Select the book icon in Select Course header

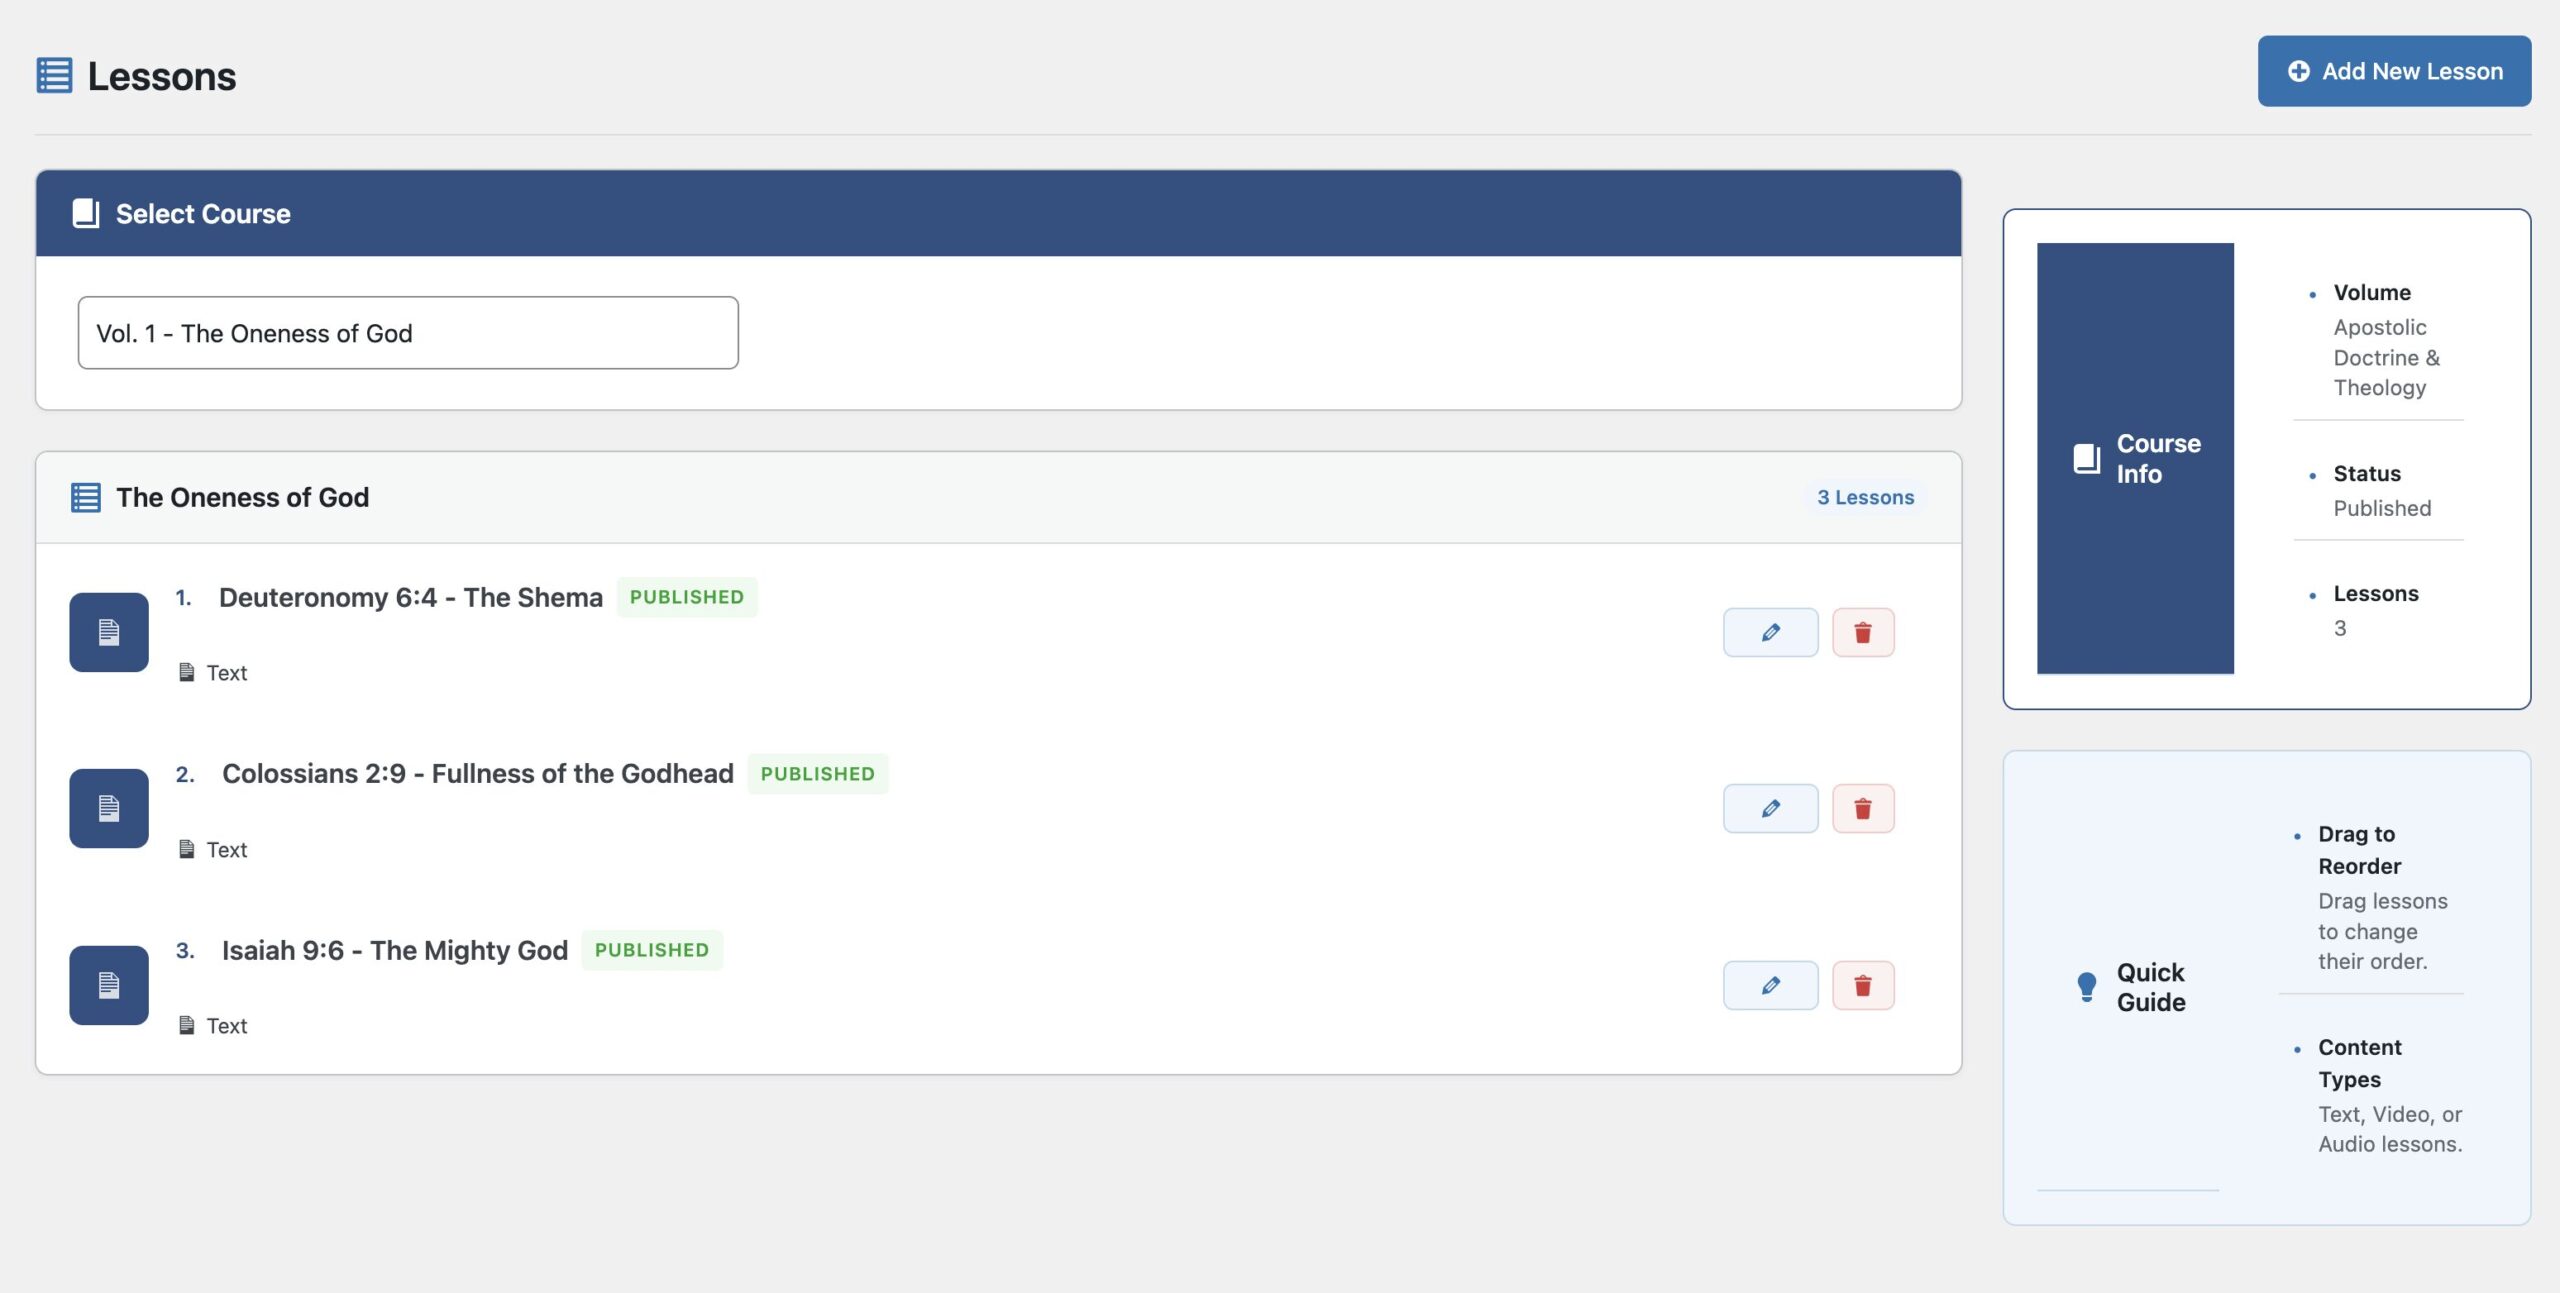pos(84,212)
